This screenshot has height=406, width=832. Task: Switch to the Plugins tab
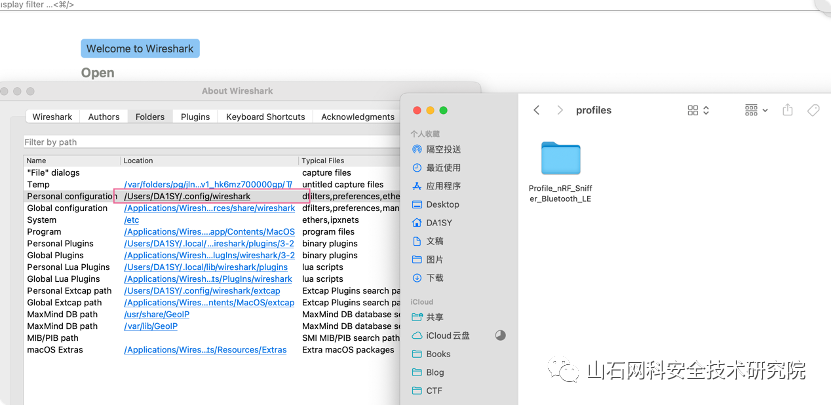[x=195, y=117]
